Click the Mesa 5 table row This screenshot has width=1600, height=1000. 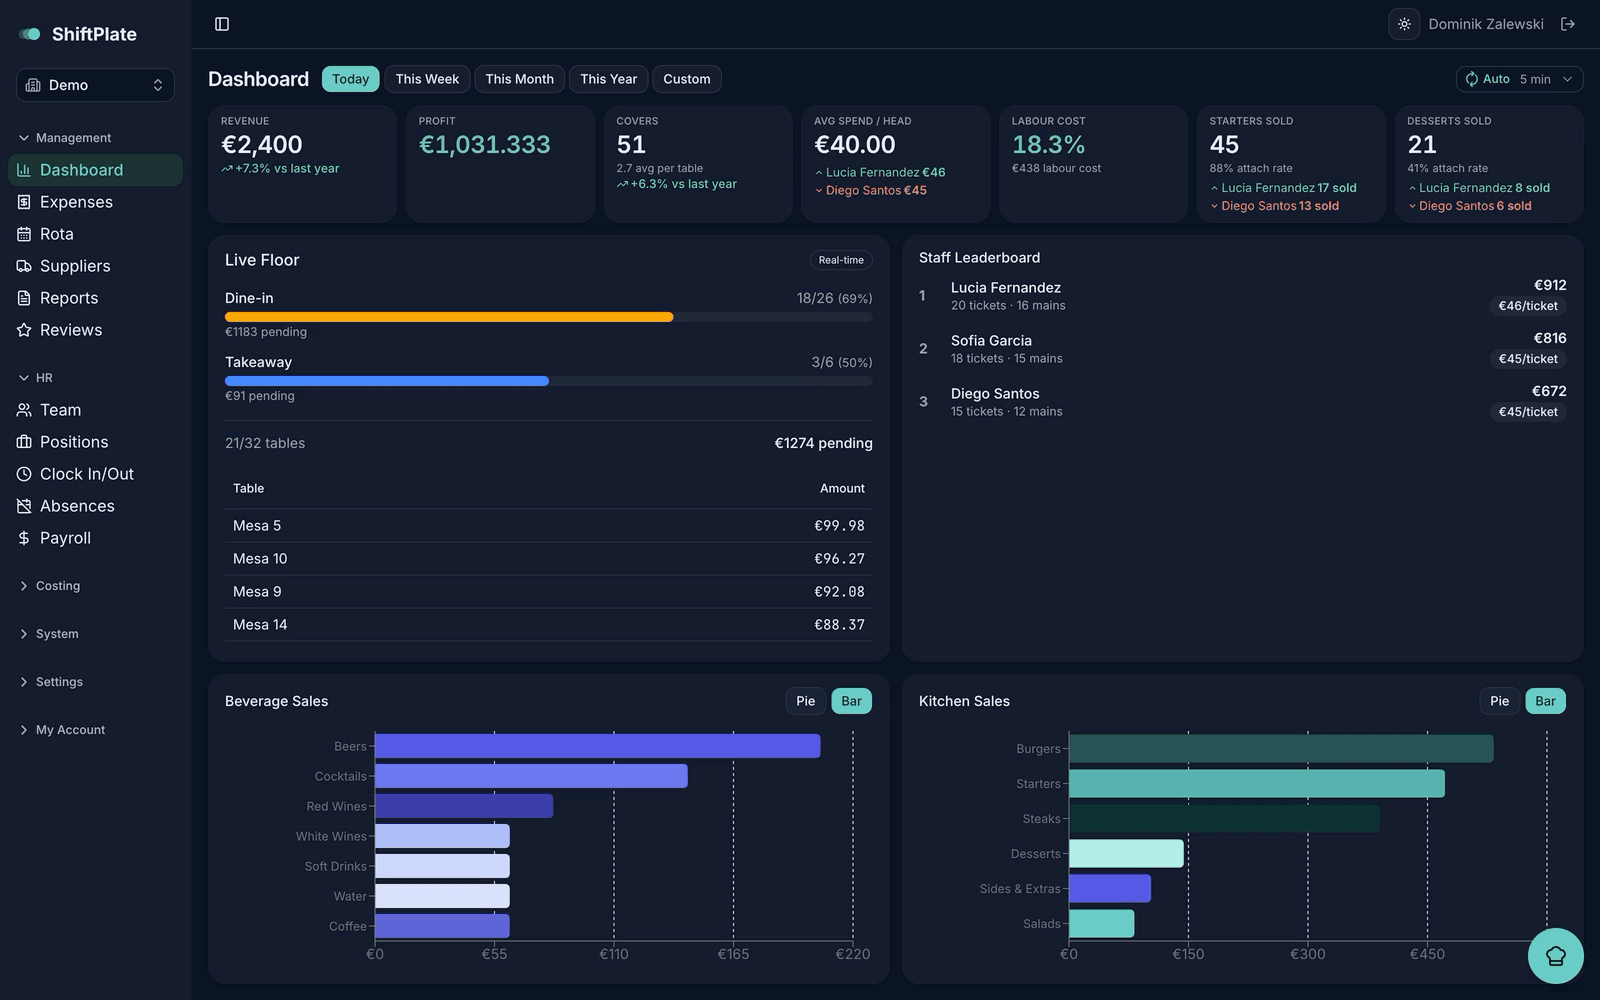pyautogui.click(x=548, y=526)
